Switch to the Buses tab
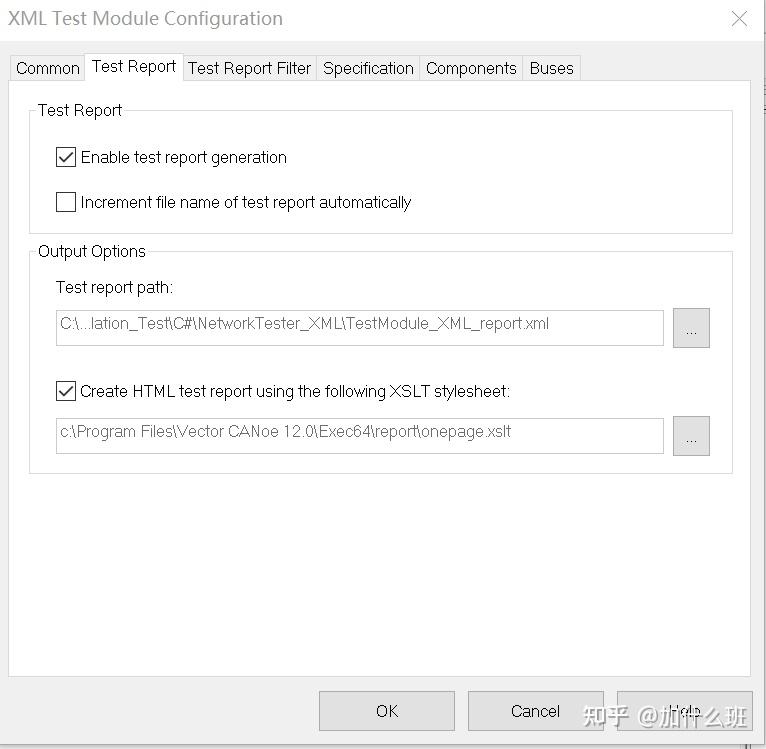This screenshot has height=749, width=766. click(x=551, y=68)
